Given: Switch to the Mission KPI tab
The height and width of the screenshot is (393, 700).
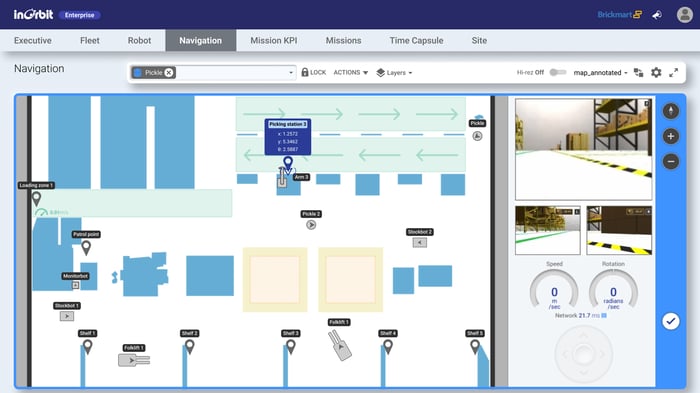Looking at the screenshot, I should pyautogui.click(x=274, y=40).
